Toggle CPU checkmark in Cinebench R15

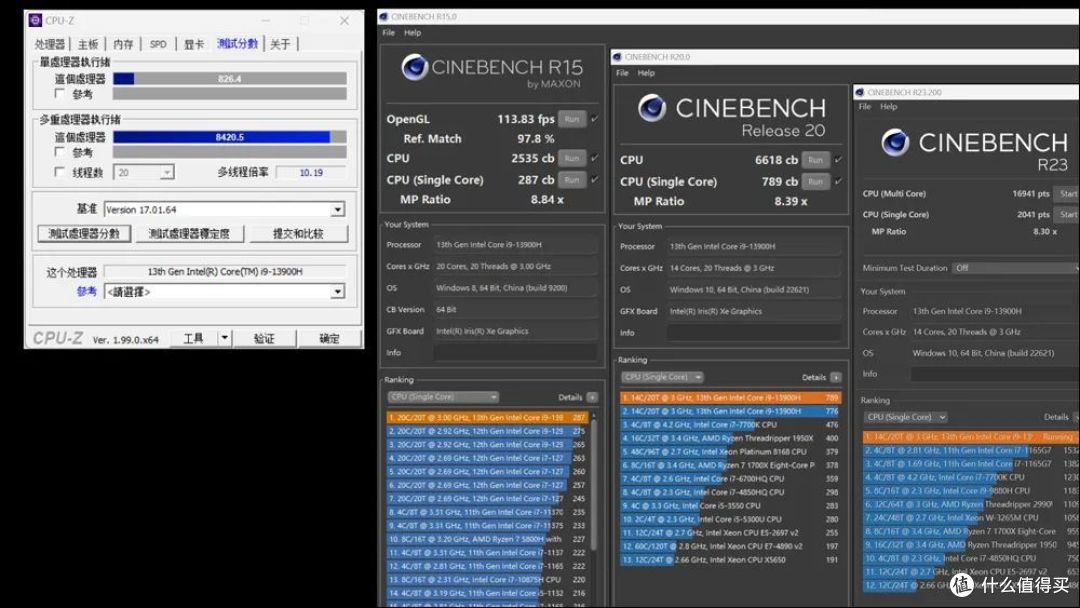point(594,158)
